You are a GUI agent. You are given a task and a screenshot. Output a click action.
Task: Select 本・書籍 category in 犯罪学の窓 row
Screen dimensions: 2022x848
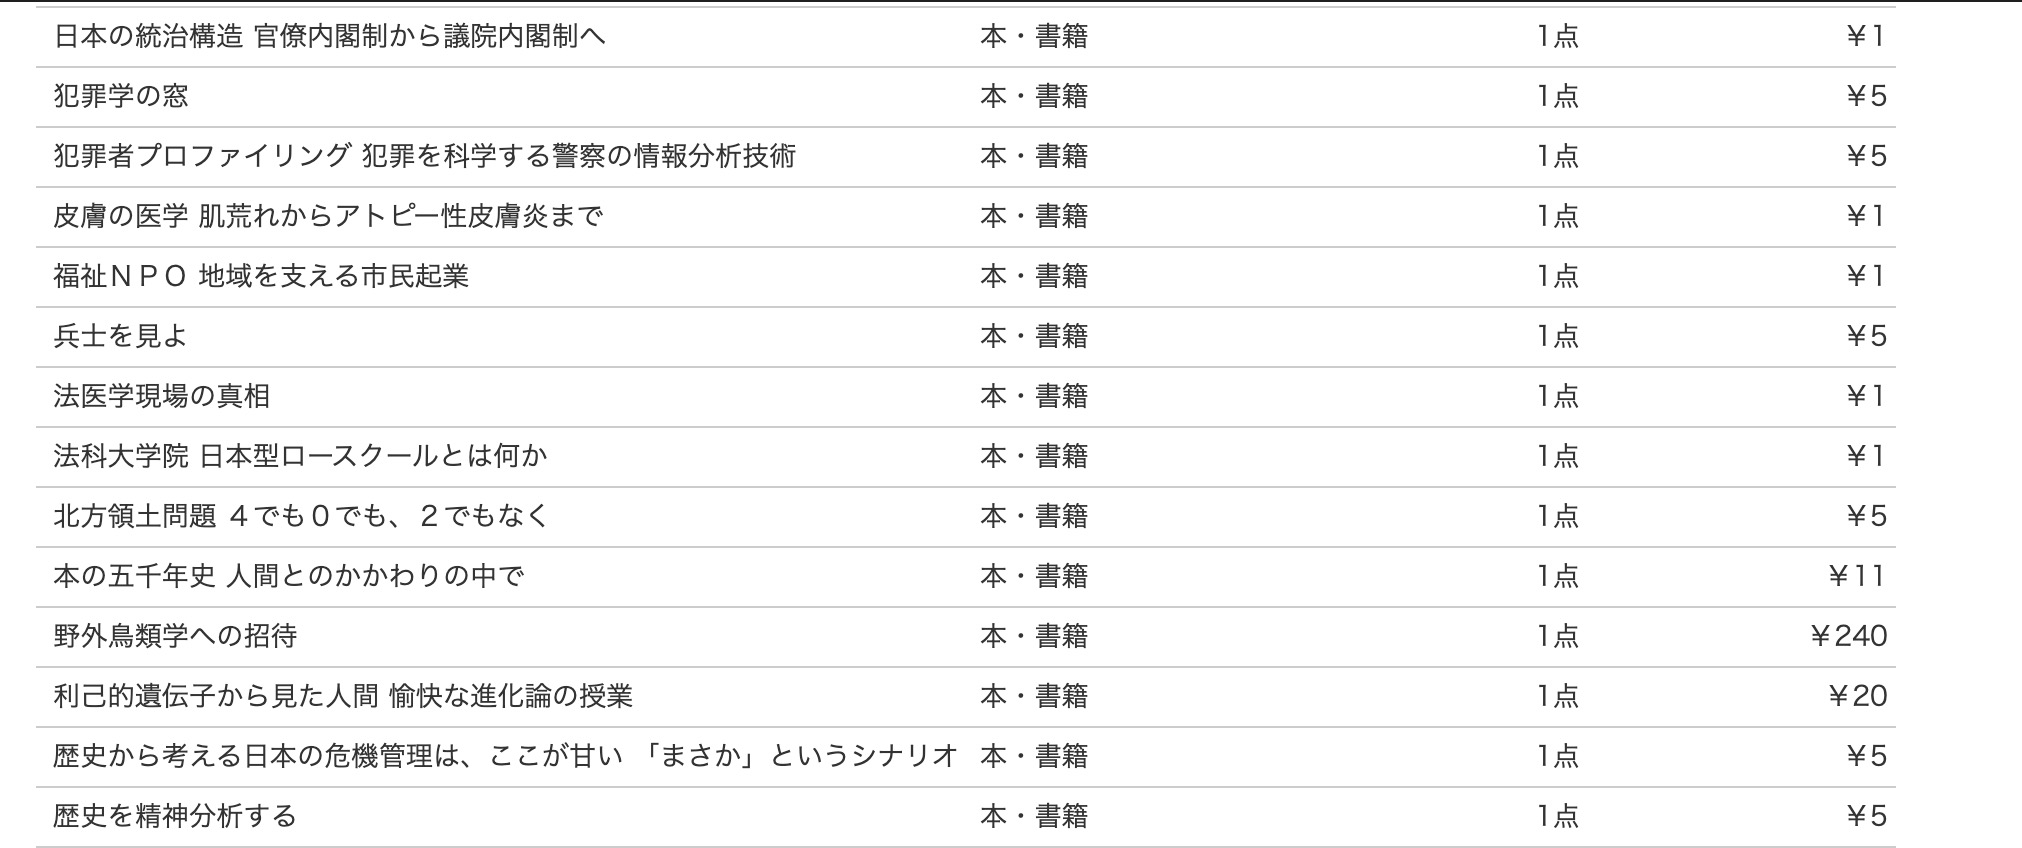(1034, 97)
